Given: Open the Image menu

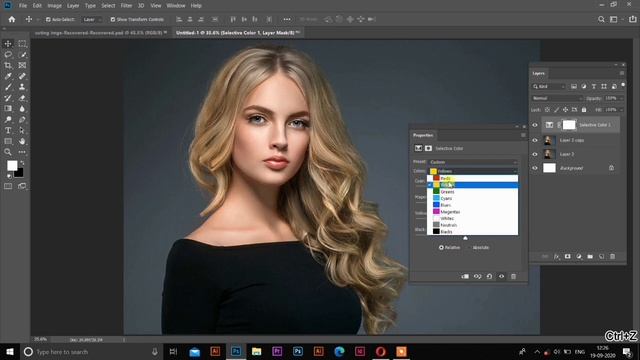Looking at the screenshot, I should 54,6.
